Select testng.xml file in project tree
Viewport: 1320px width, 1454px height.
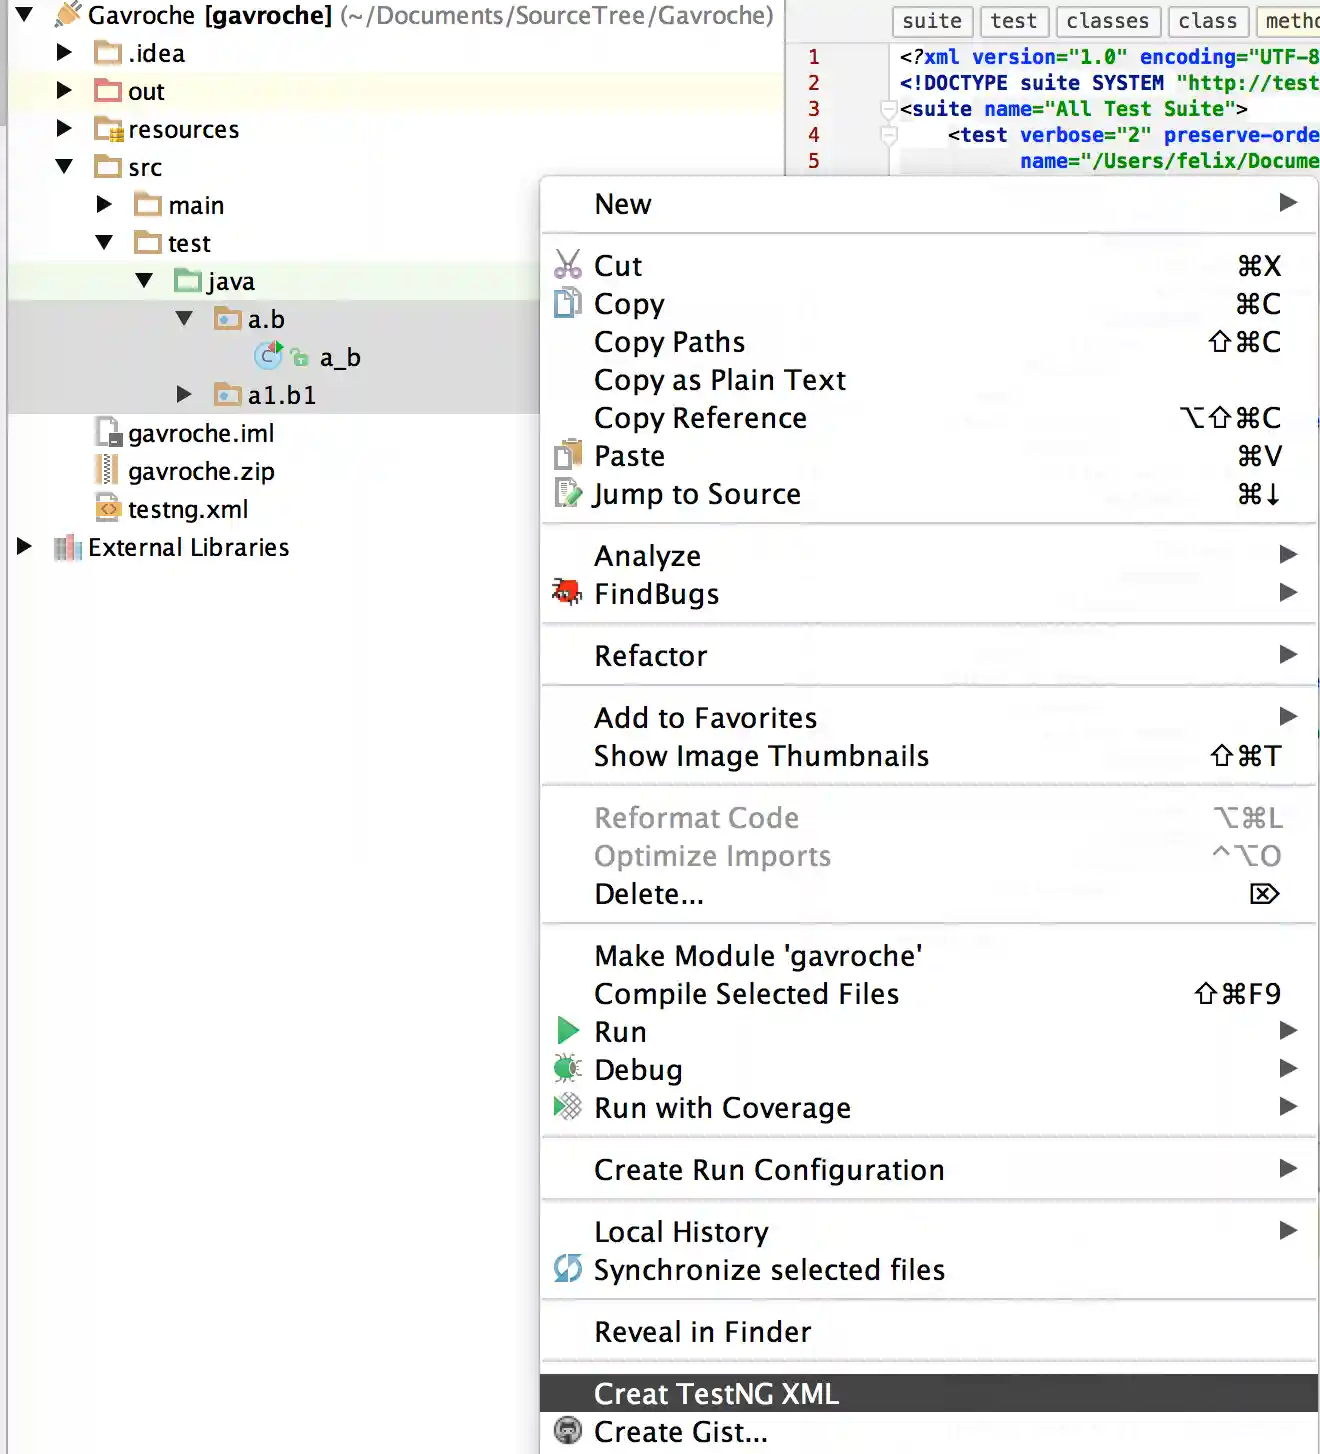click(188, 509)
